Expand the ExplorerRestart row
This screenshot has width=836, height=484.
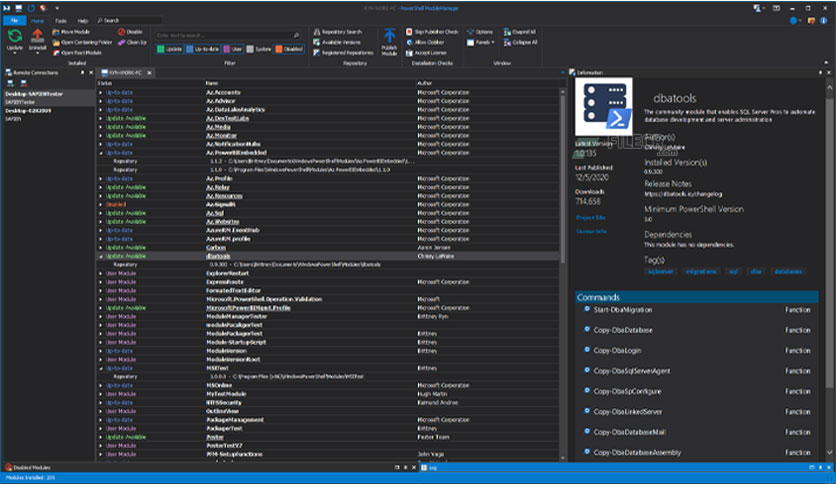[x=100, y=273]
